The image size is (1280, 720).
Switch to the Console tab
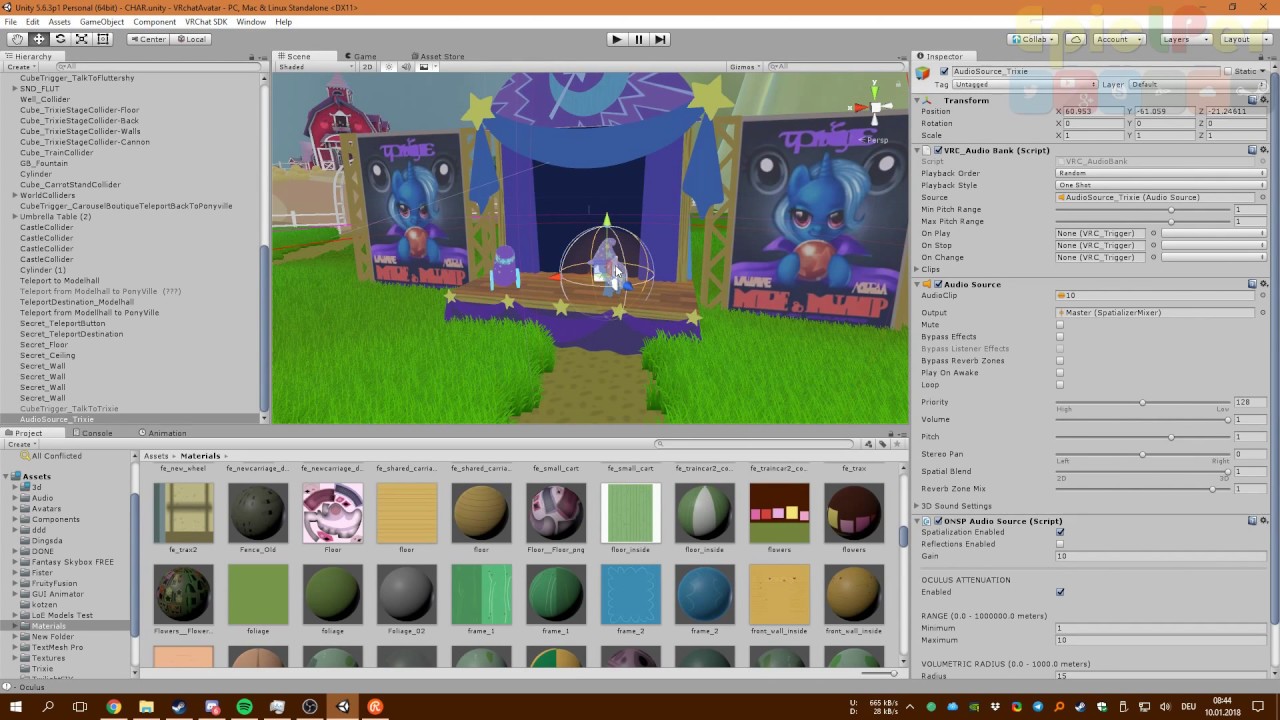point(92,433)
